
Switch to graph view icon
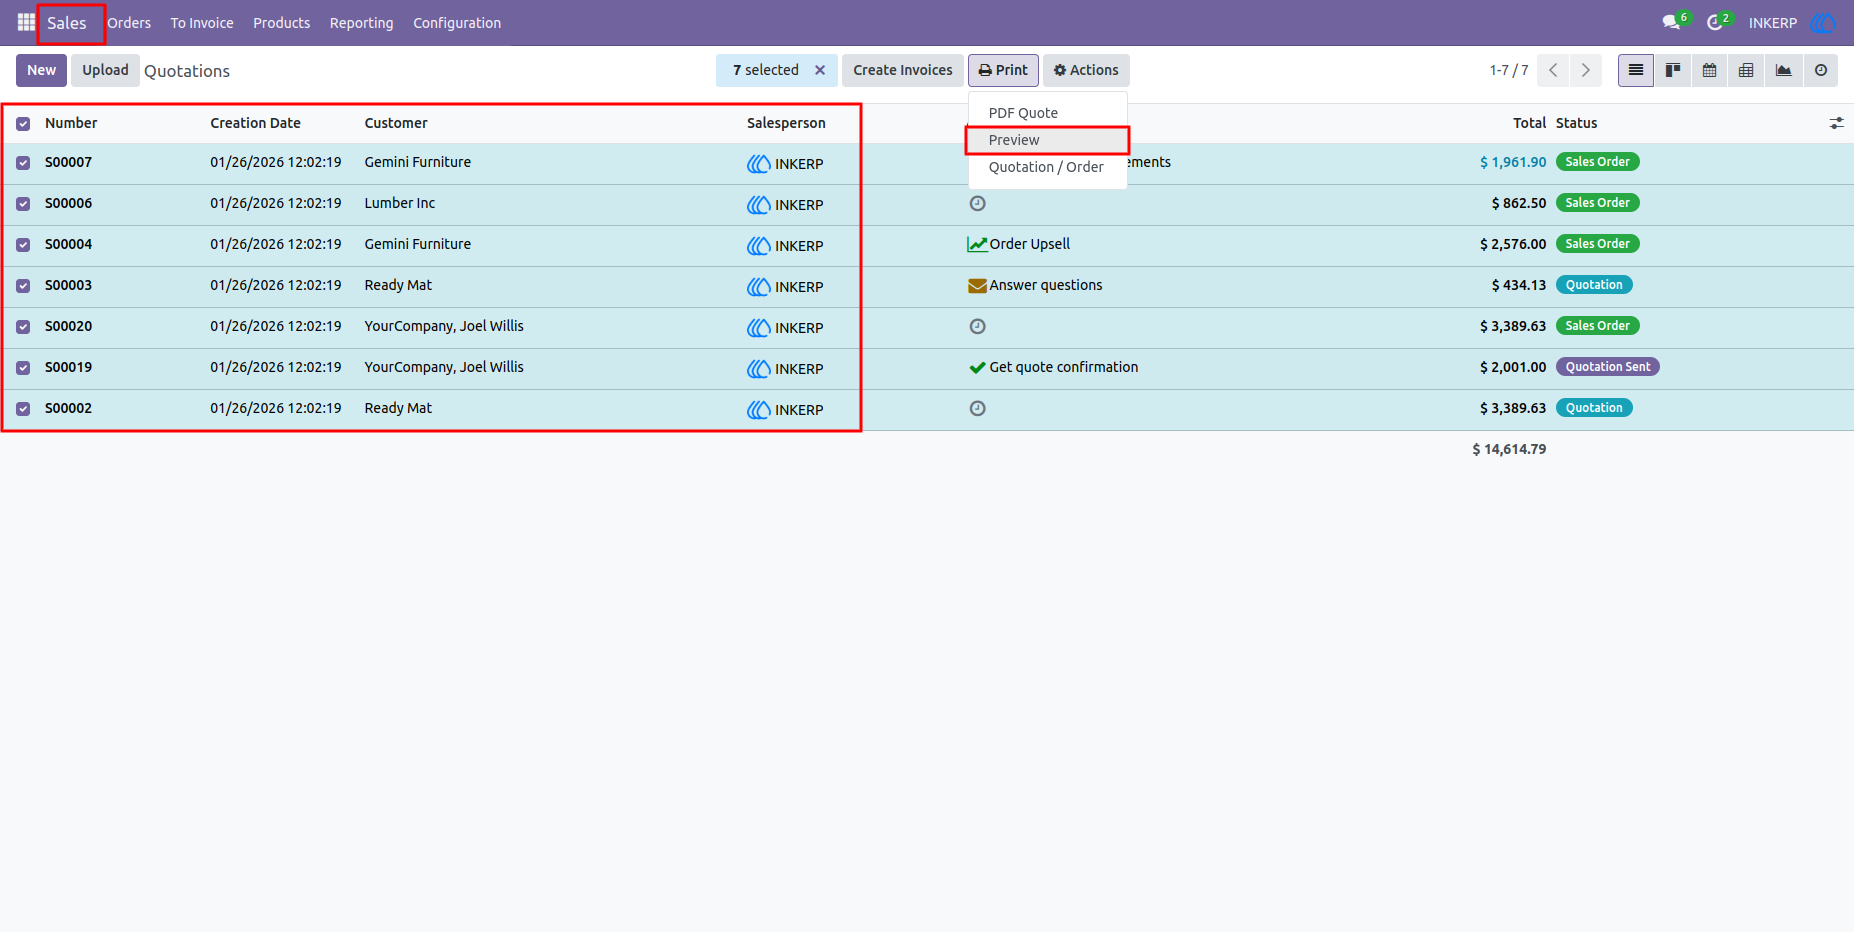click(x=1783, y=70)
